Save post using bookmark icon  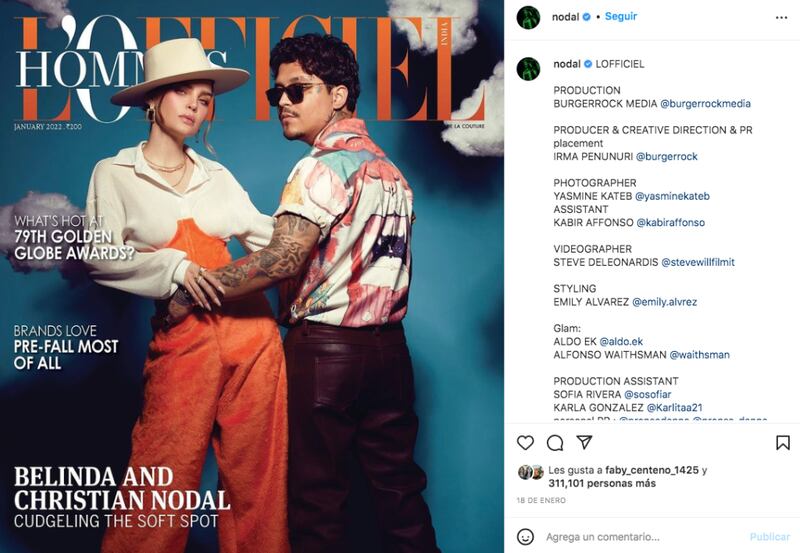click(783, 442)
